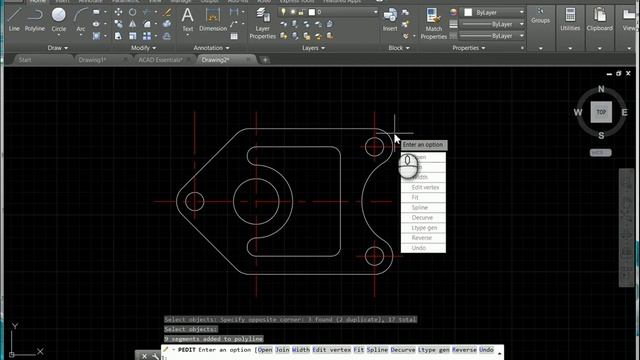640x360 pixels.
Task: Switch to the Start tab
Action: click(x=25, y=60)
